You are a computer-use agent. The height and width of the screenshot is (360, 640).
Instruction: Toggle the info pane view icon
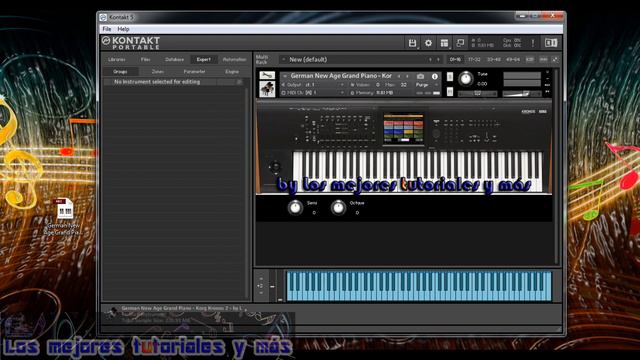(551, 43)
